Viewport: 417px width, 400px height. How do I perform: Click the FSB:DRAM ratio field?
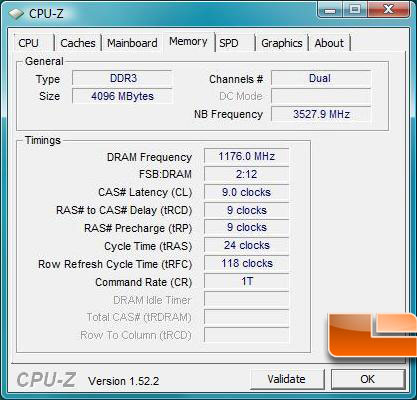tap(246, 174)
